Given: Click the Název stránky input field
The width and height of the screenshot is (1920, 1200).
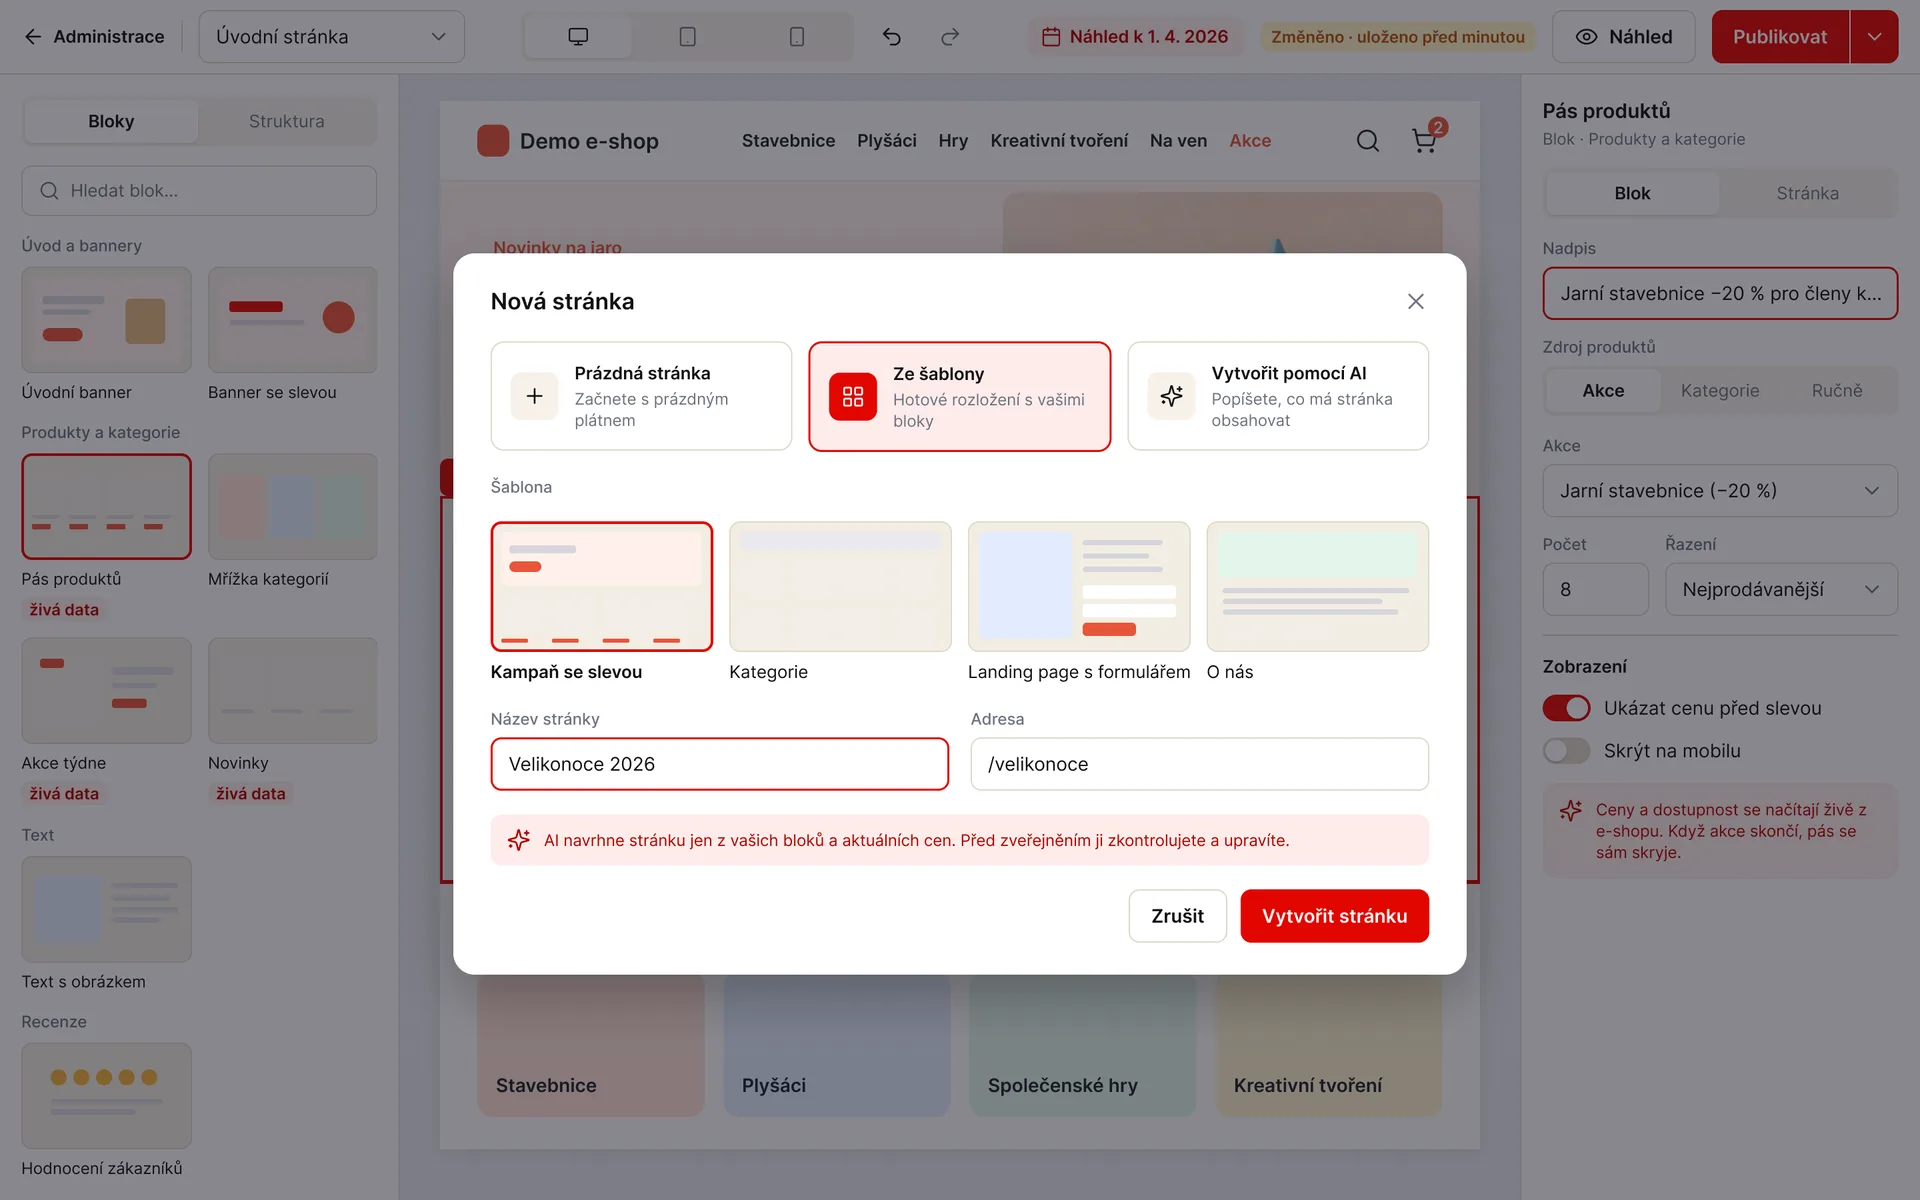Looking at the screenshot, I should pos(719,764).
